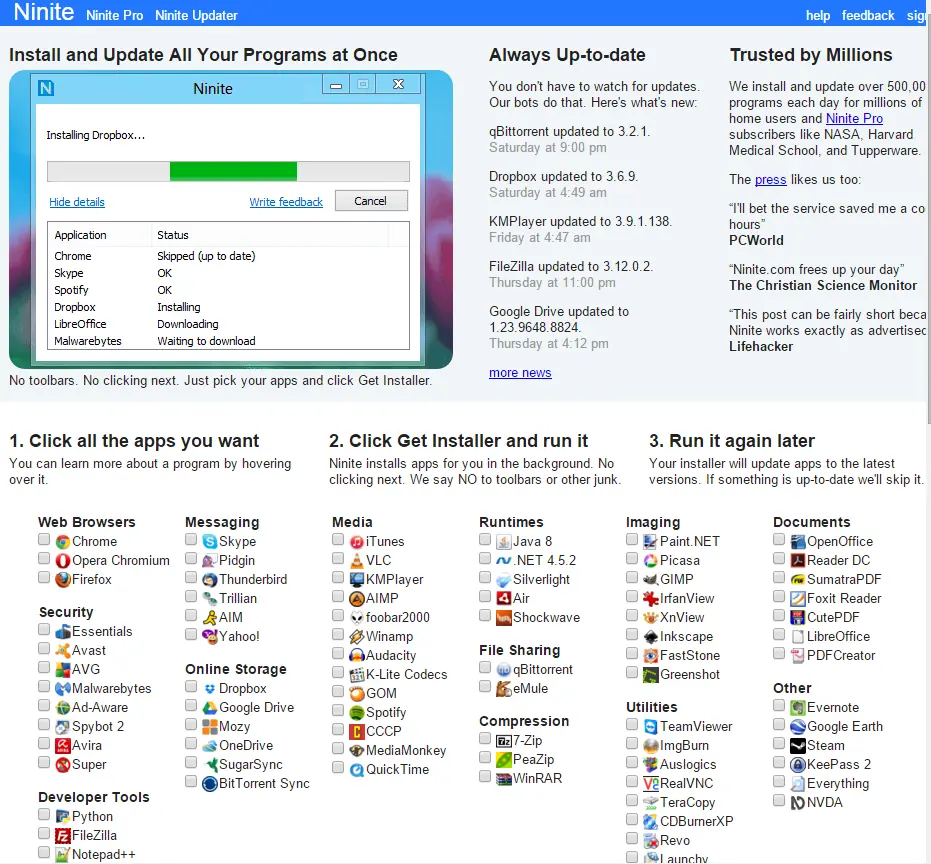
Task: Click the FileZilla icon
Action: (x=63, y=836)
